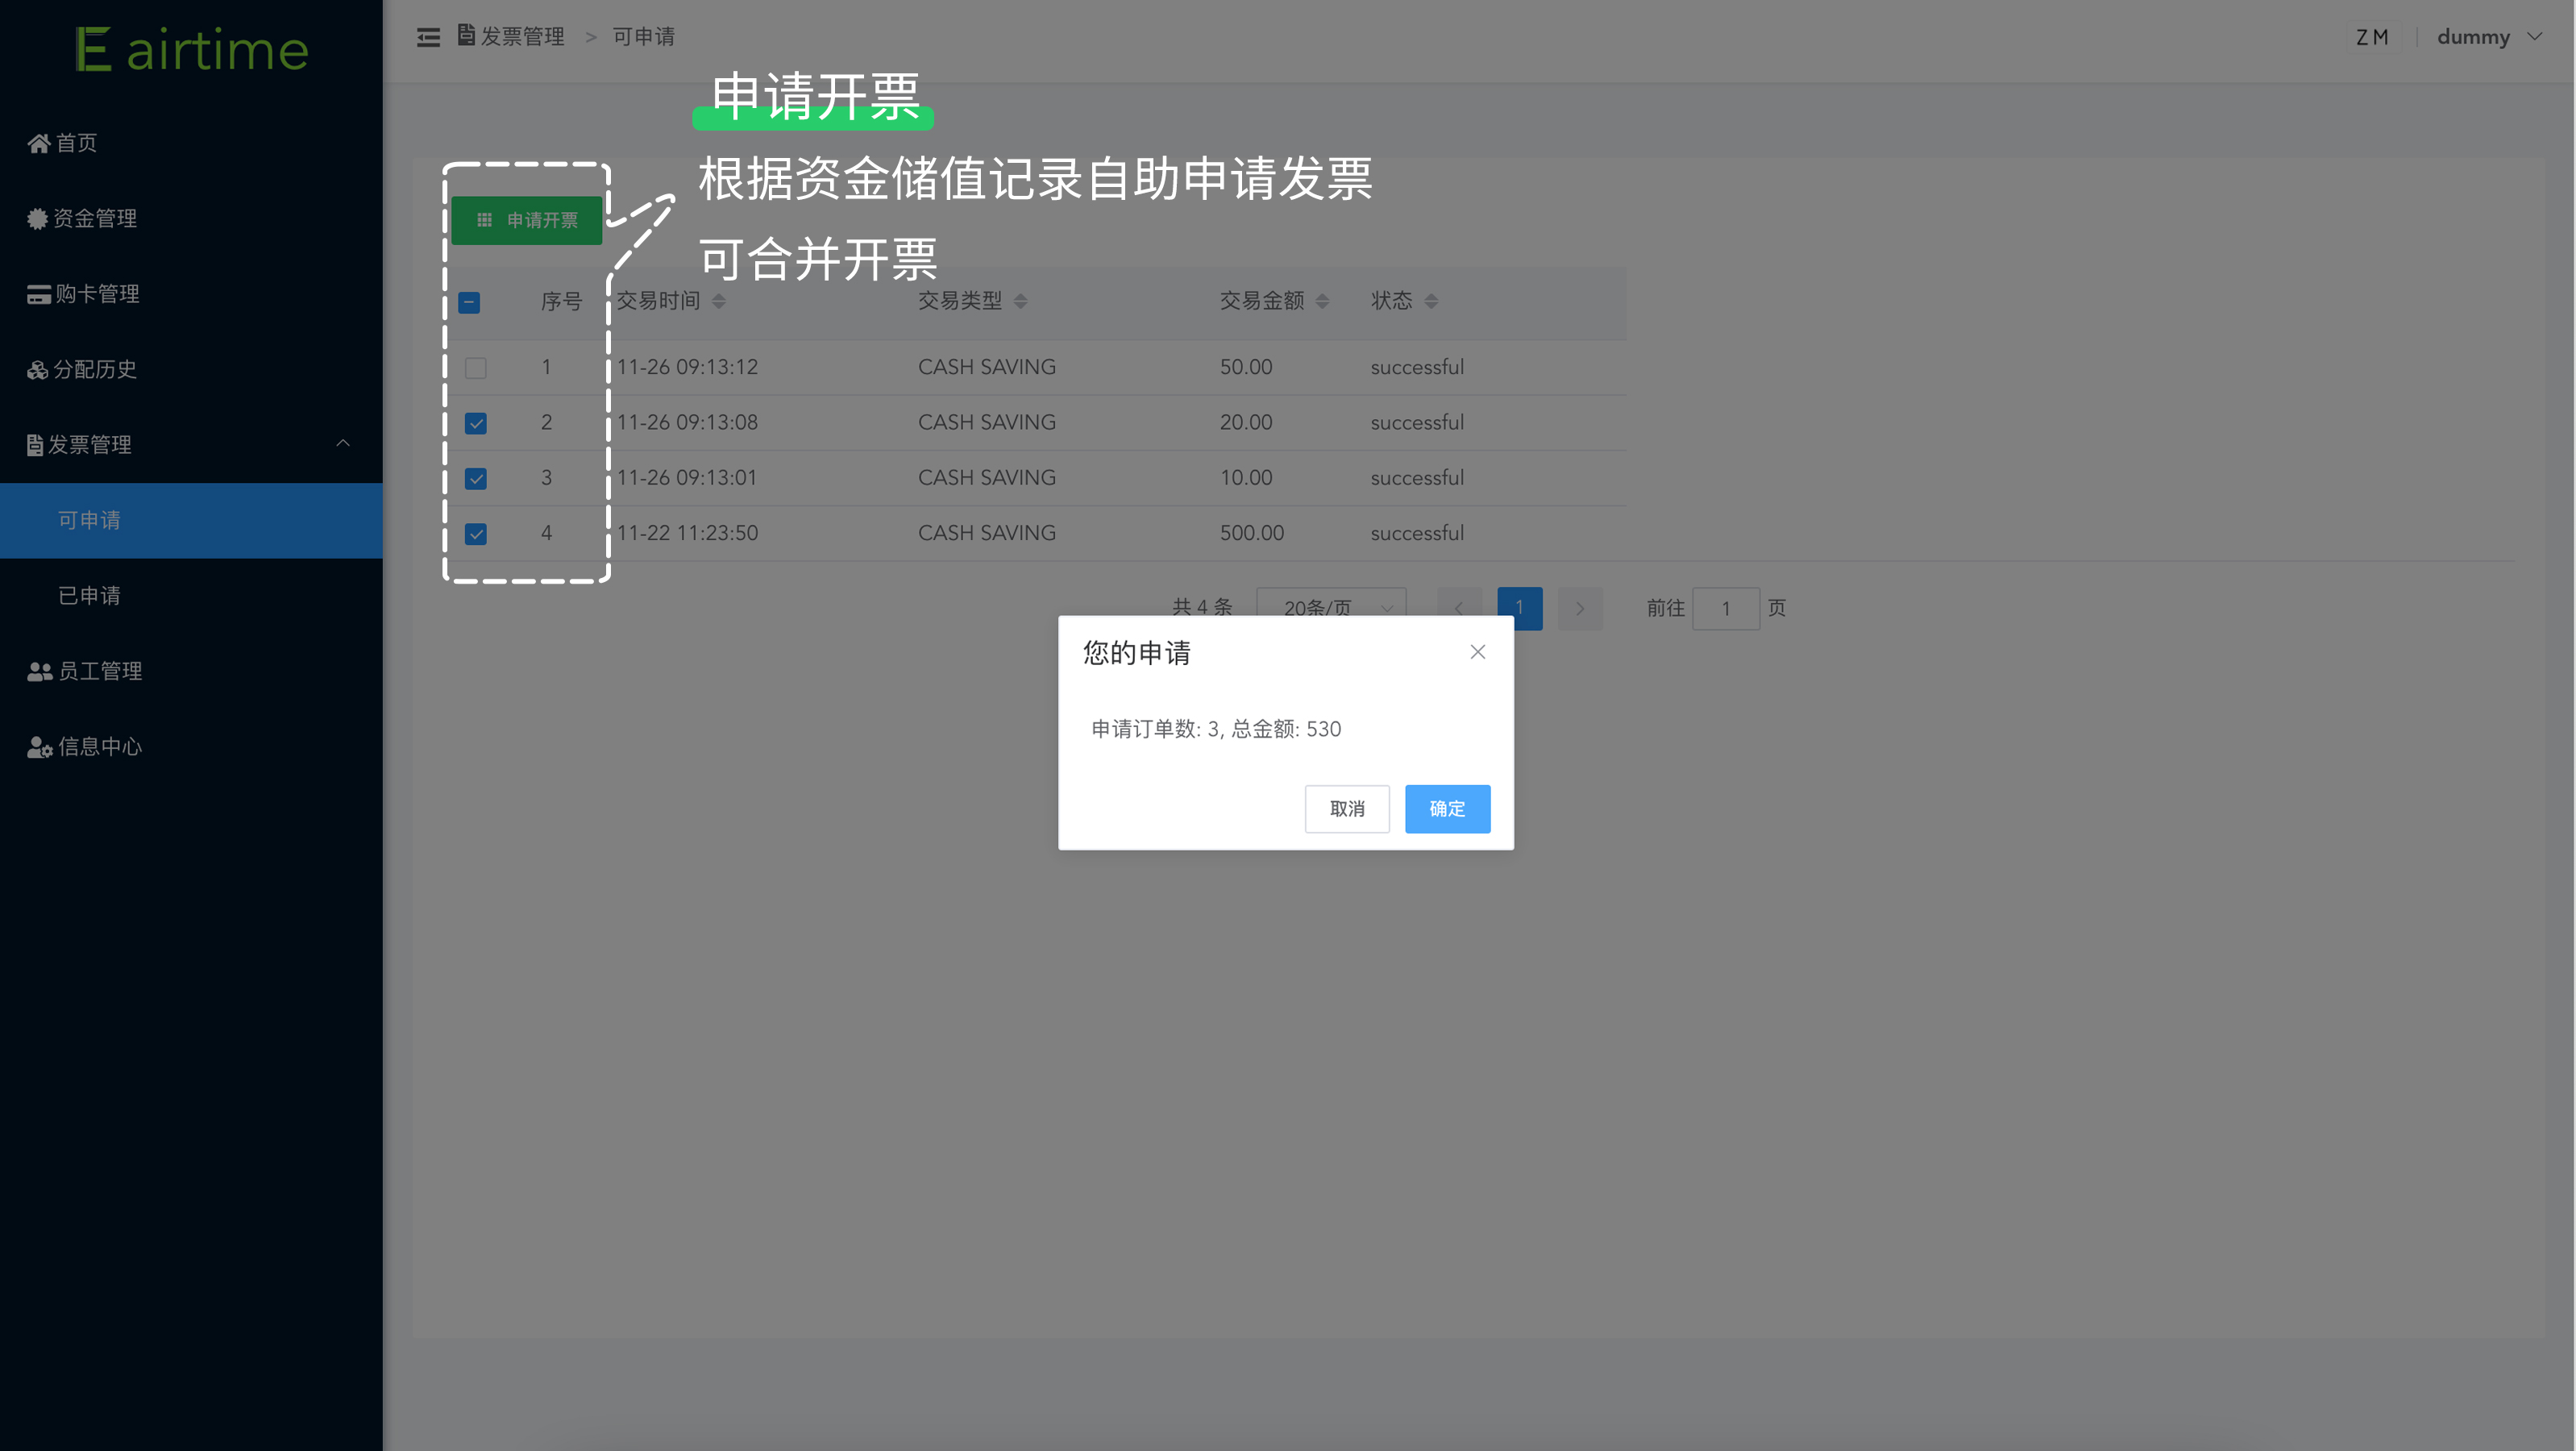The height and width of the screenshot is (1451, 2576).
Task: Uncheck the checkbox for row 2
Action: coord(476,423)
